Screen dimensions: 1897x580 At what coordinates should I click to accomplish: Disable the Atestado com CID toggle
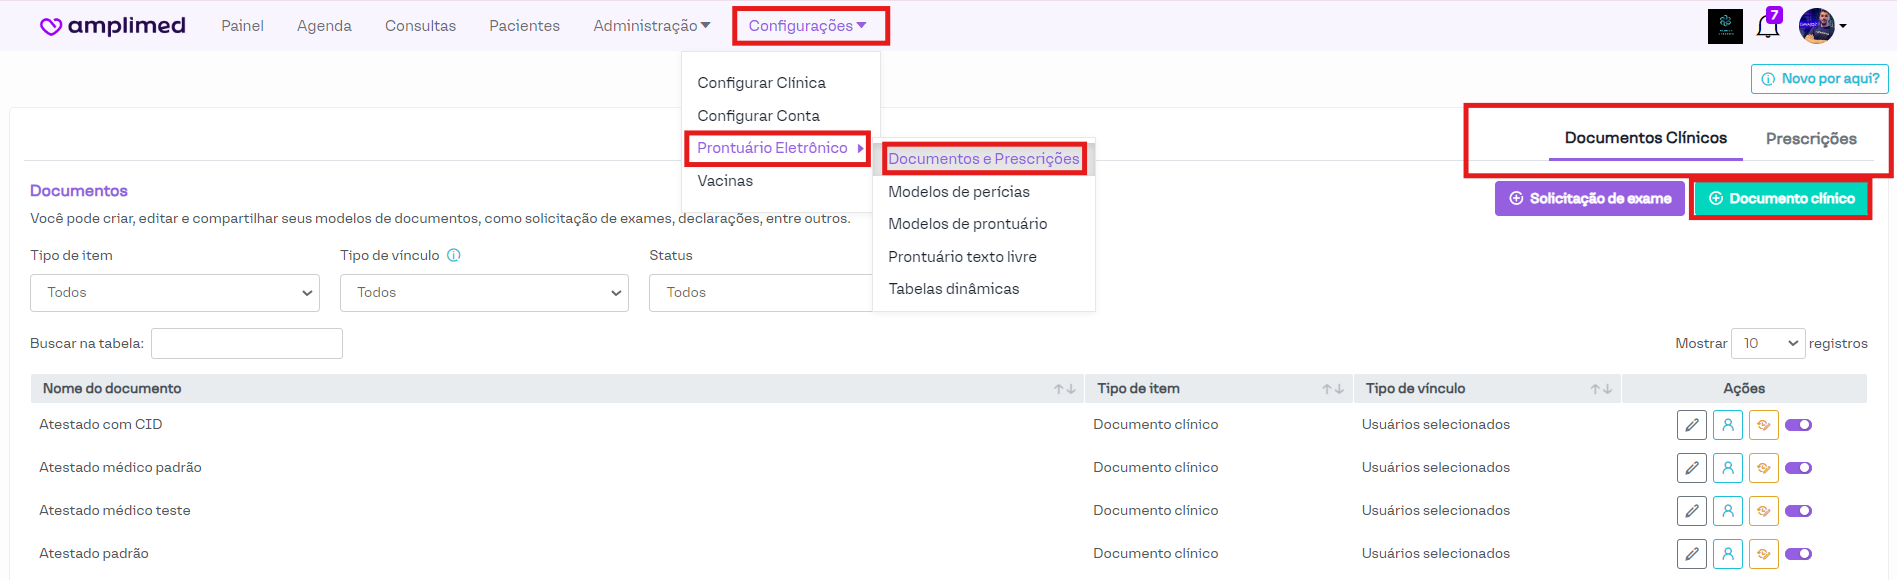point(1798,425)
